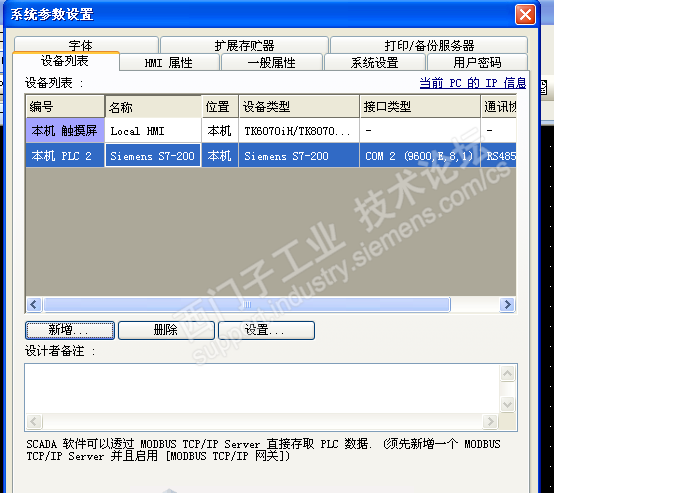683x493 pixels.
Task: Click Siemens S7-200 in the 设备类型 column
Action: 299,156
